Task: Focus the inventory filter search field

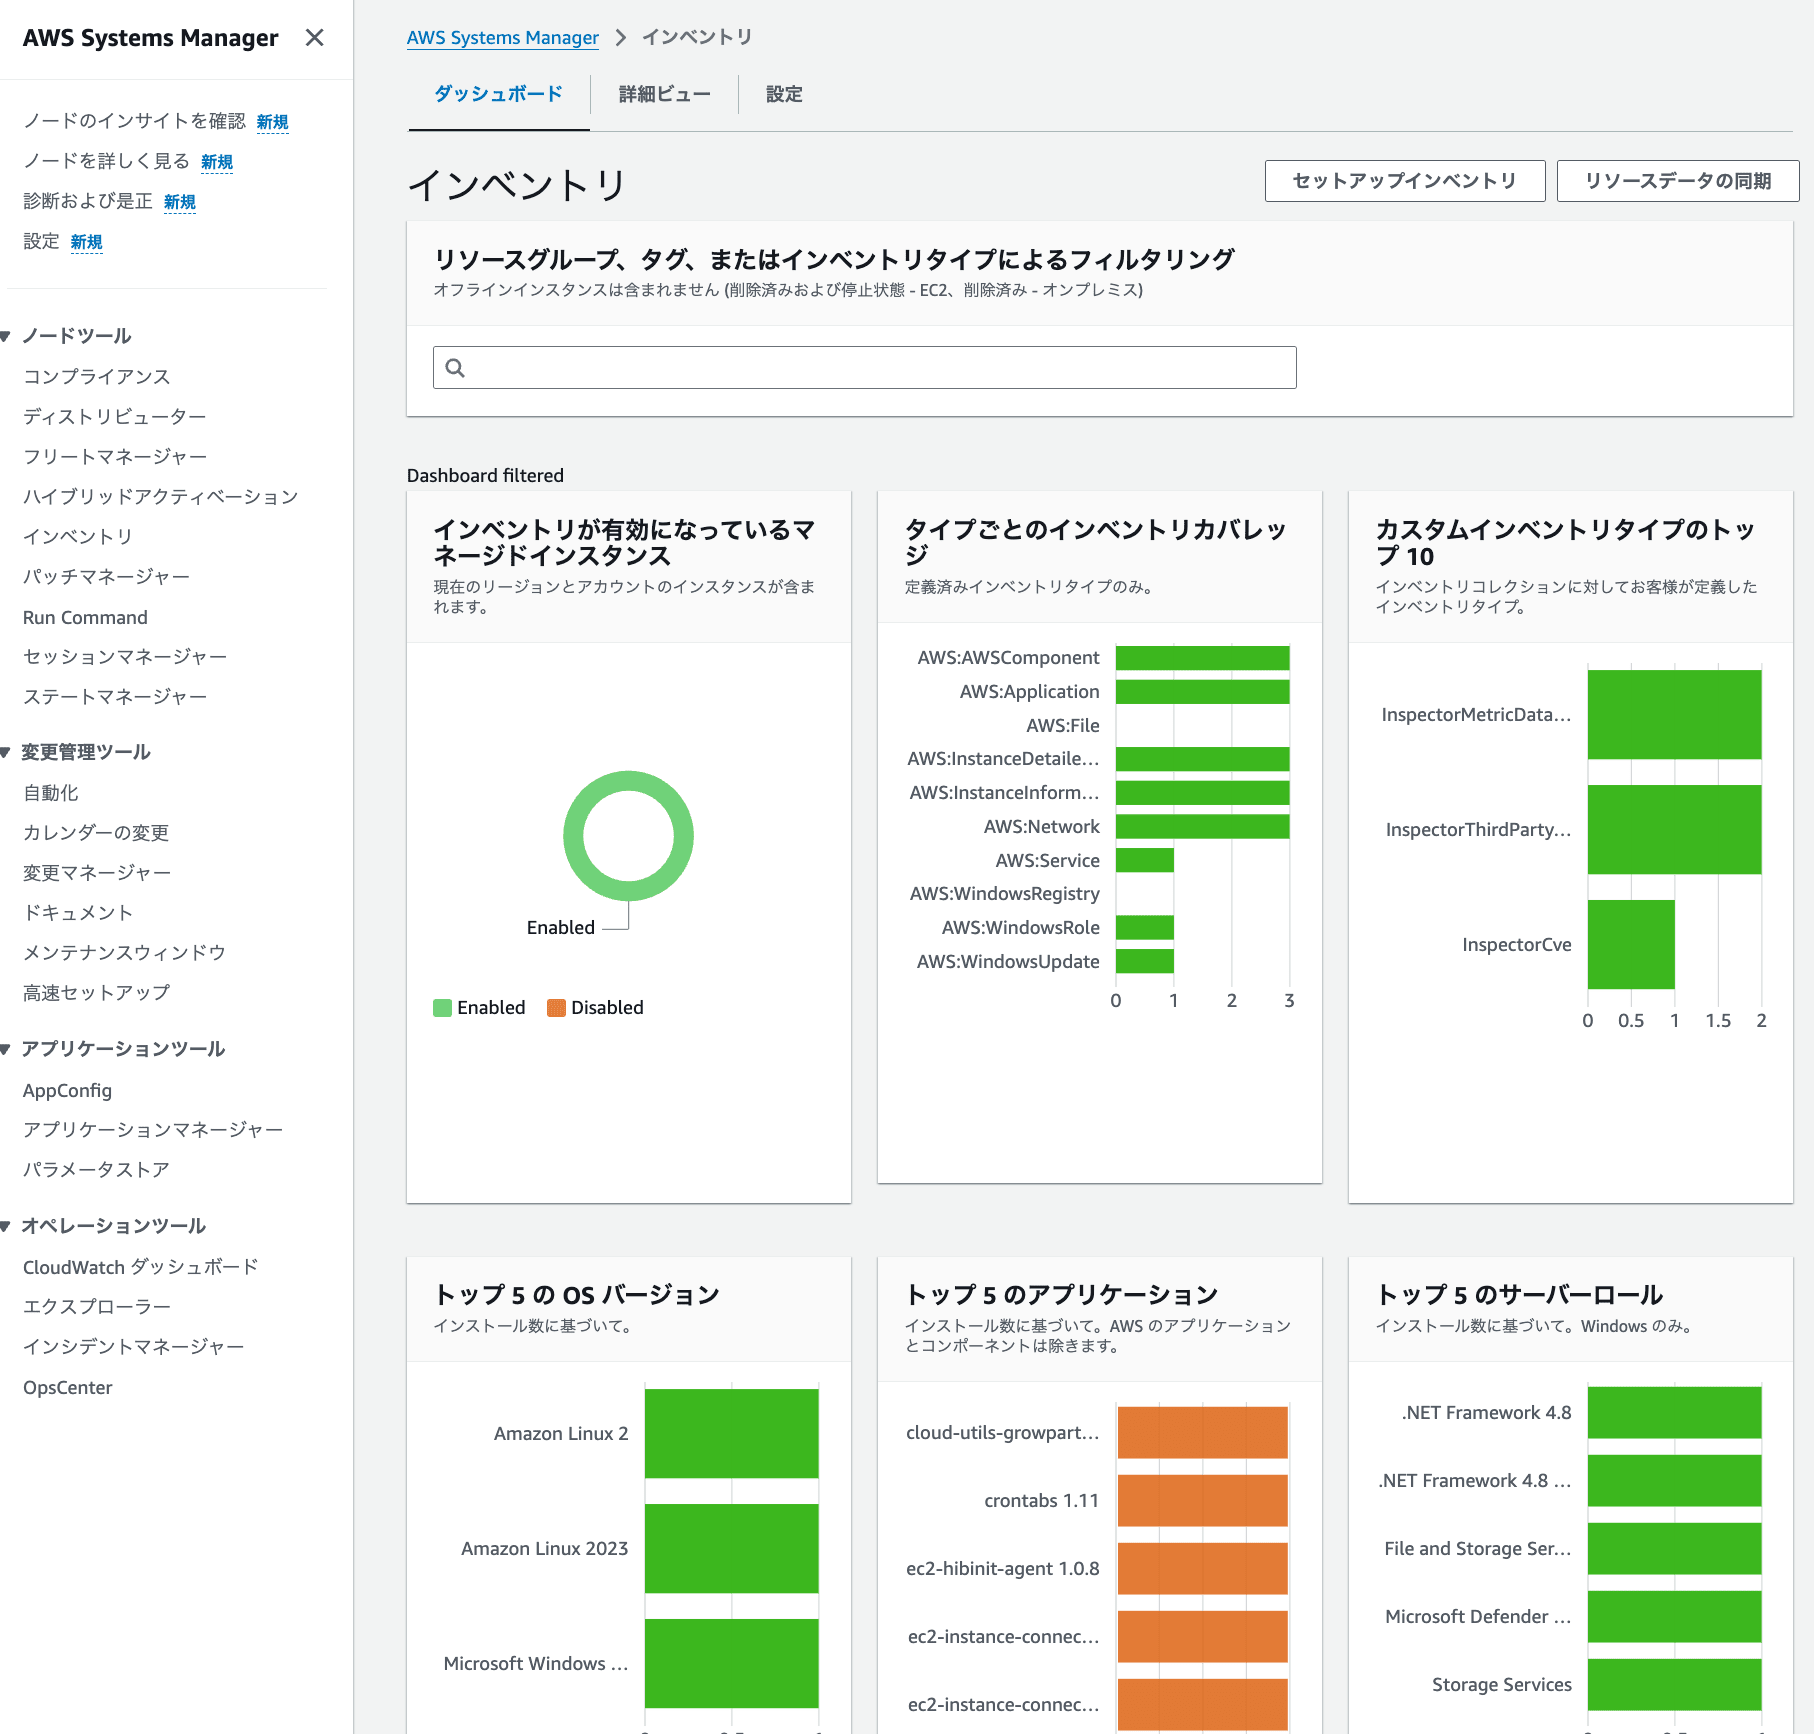Action: click(x=864, y=368)
